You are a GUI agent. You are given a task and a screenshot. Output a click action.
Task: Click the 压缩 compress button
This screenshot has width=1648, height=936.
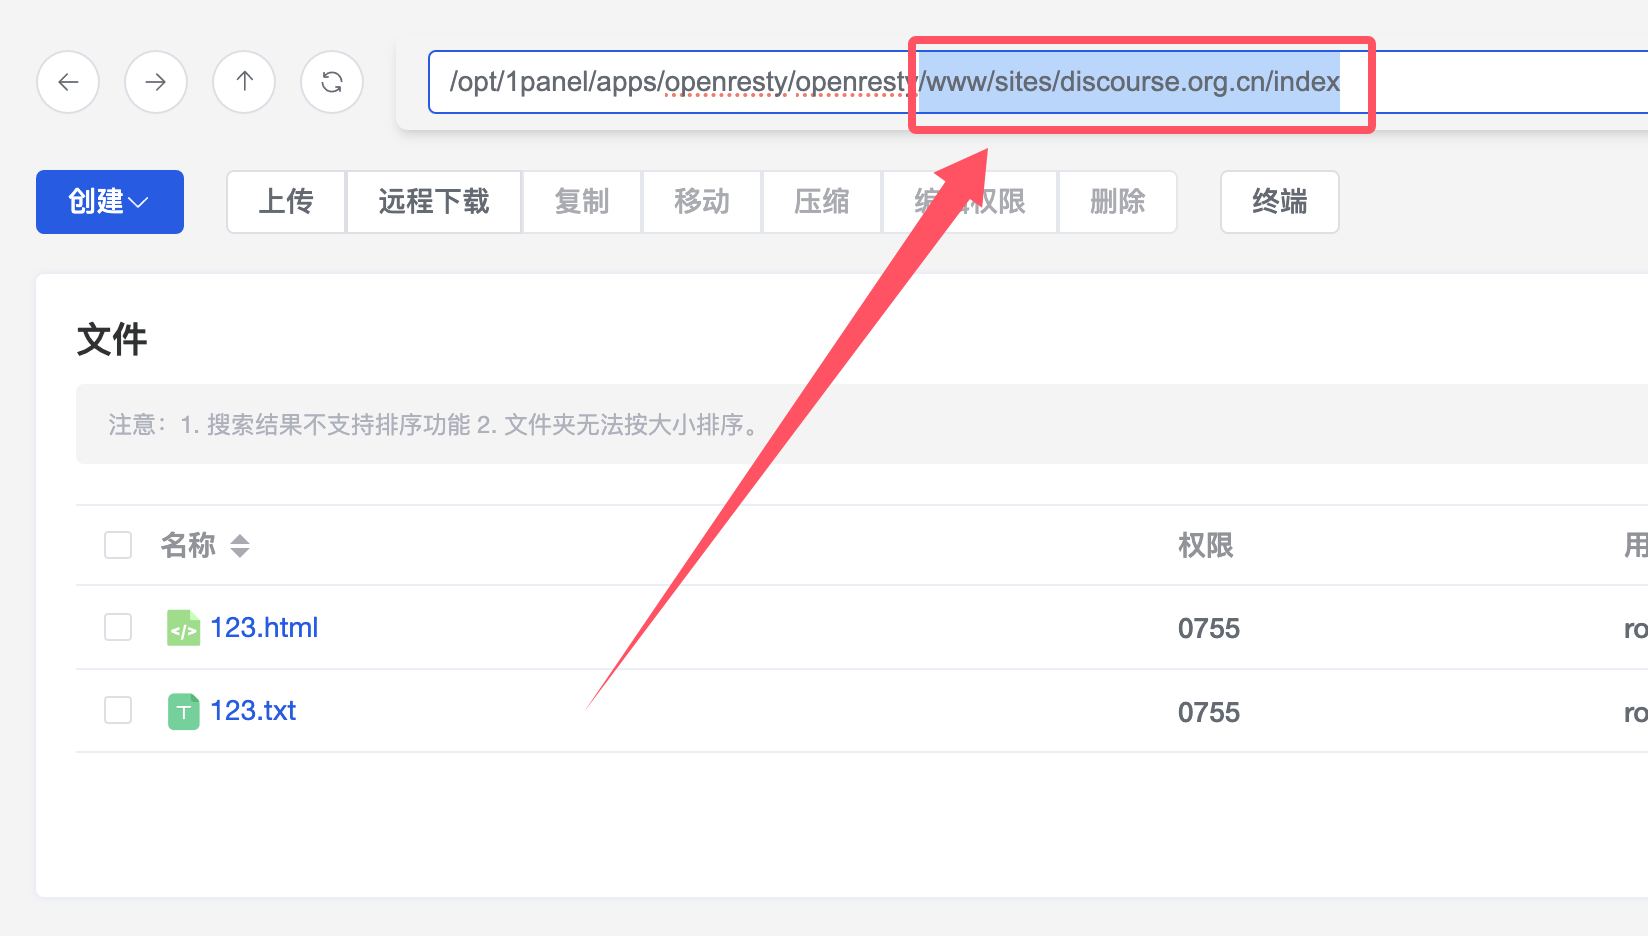click(822, 202)
